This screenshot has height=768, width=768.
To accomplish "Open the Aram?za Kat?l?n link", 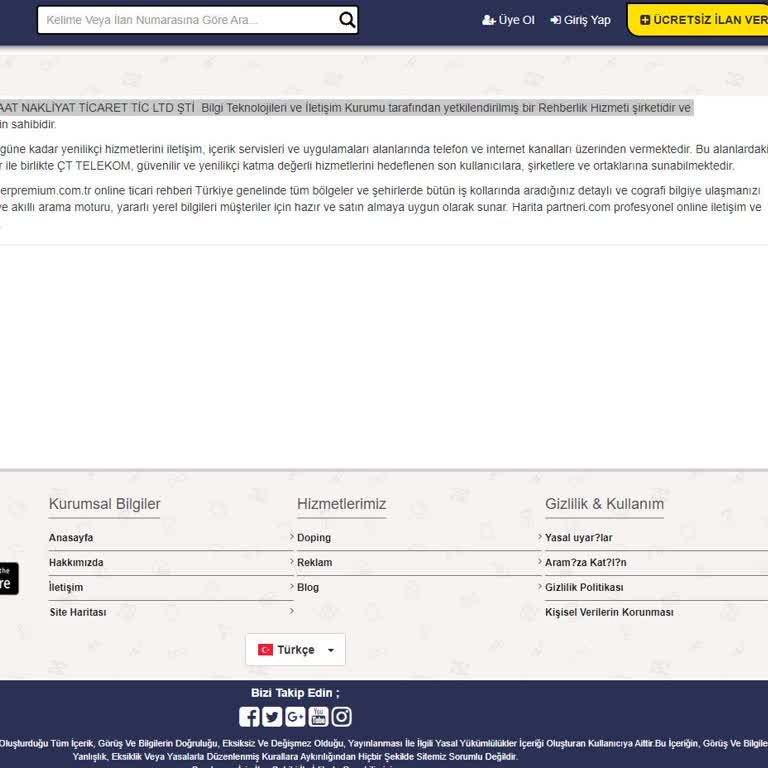I will [585, 562].
